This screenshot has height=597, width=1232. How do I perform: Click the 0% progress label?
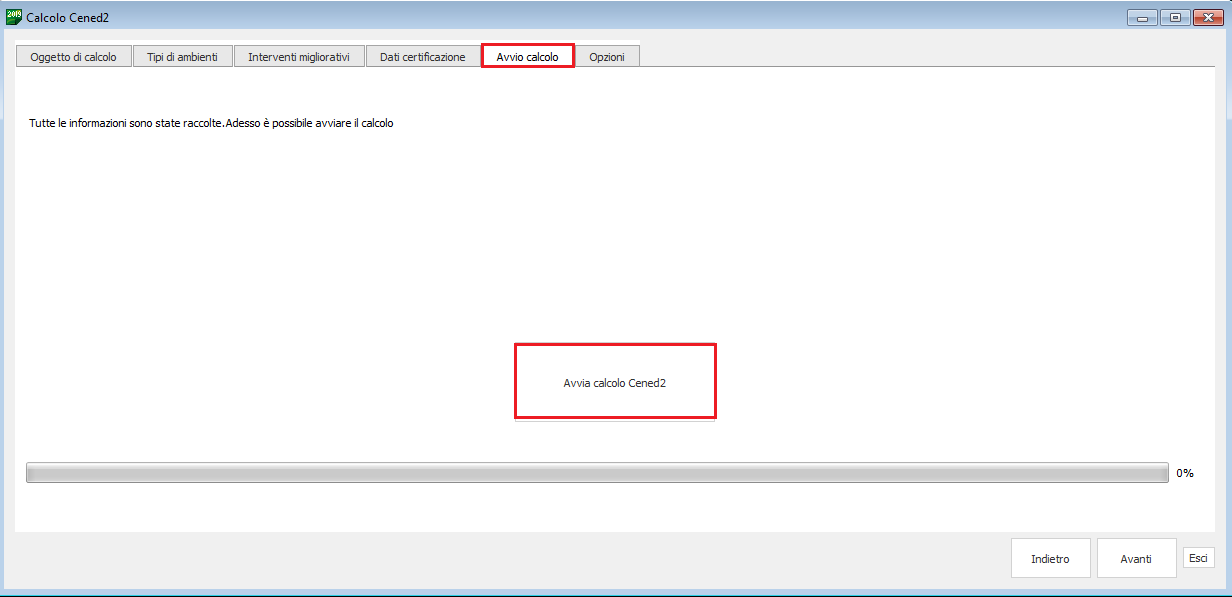coord(1185,473)
